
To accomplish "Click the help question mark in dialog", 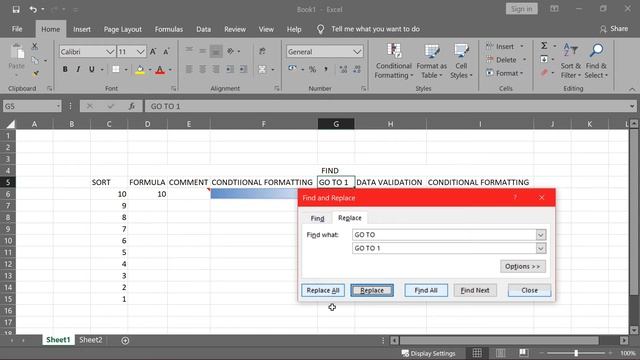I will pyautogui.click(x=515, y=198).
